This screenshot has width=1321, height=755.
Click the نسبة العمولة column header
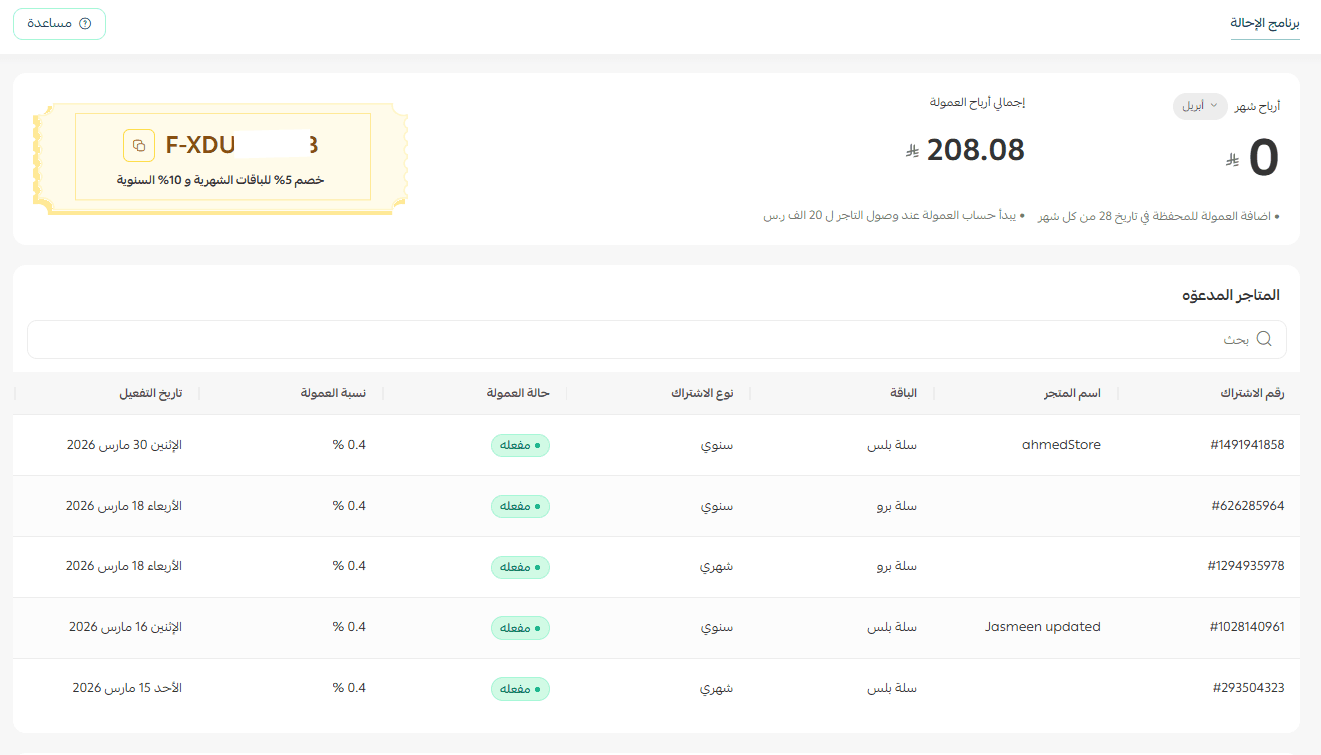(333, 393)
